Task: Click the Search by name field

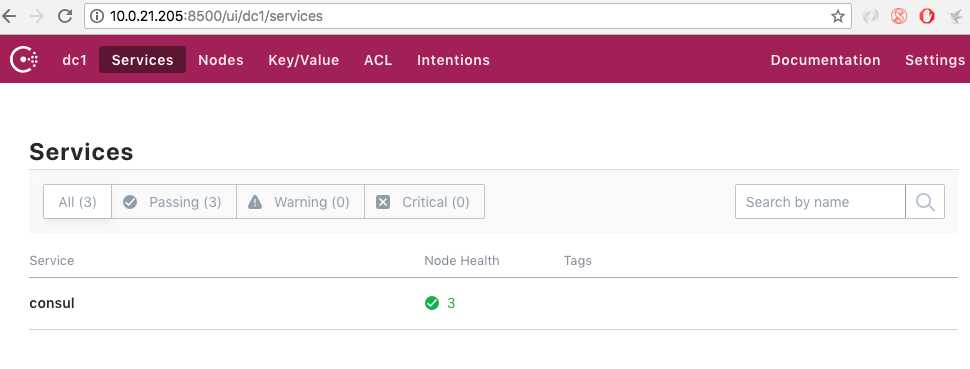Action: [x=820, y=202]
